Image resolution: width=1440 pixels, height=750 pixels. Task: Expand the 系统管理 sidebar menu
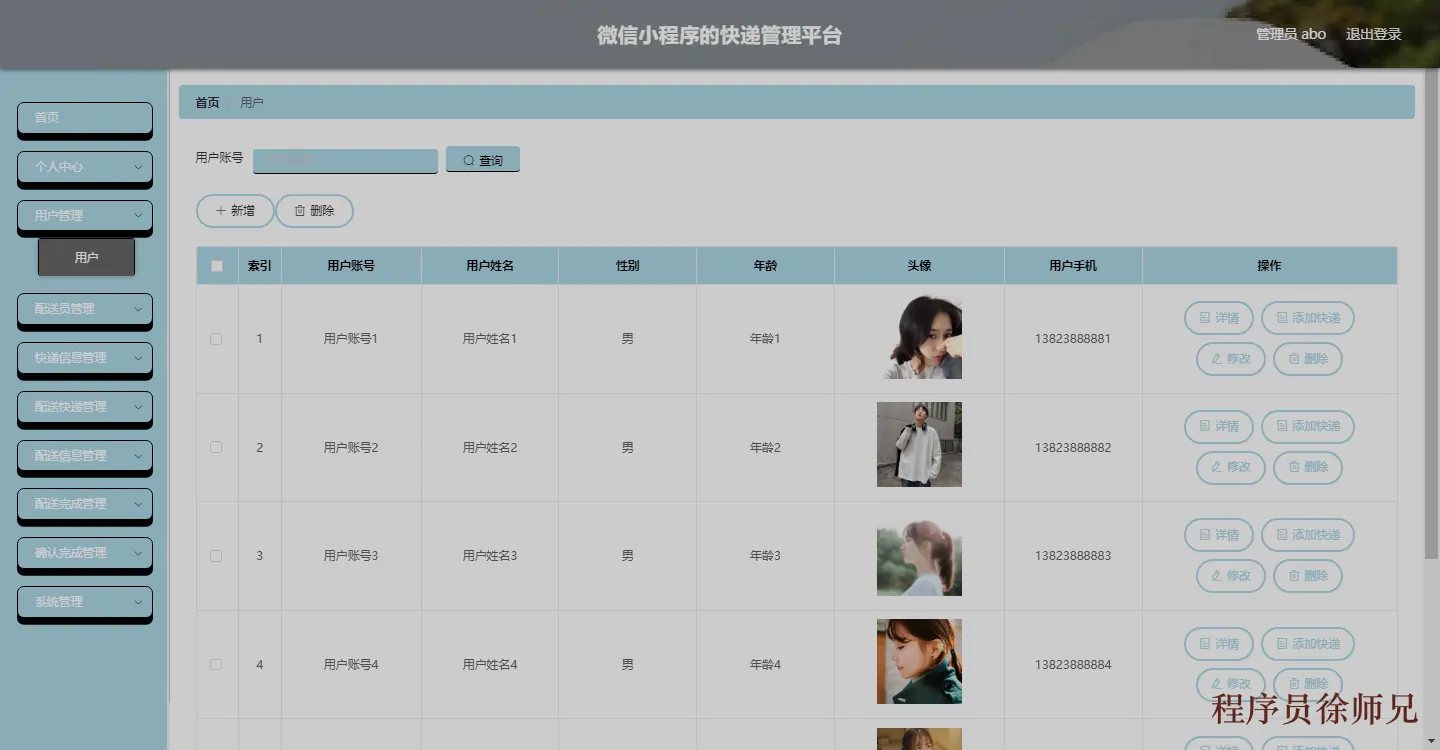(x=85, y=602)
